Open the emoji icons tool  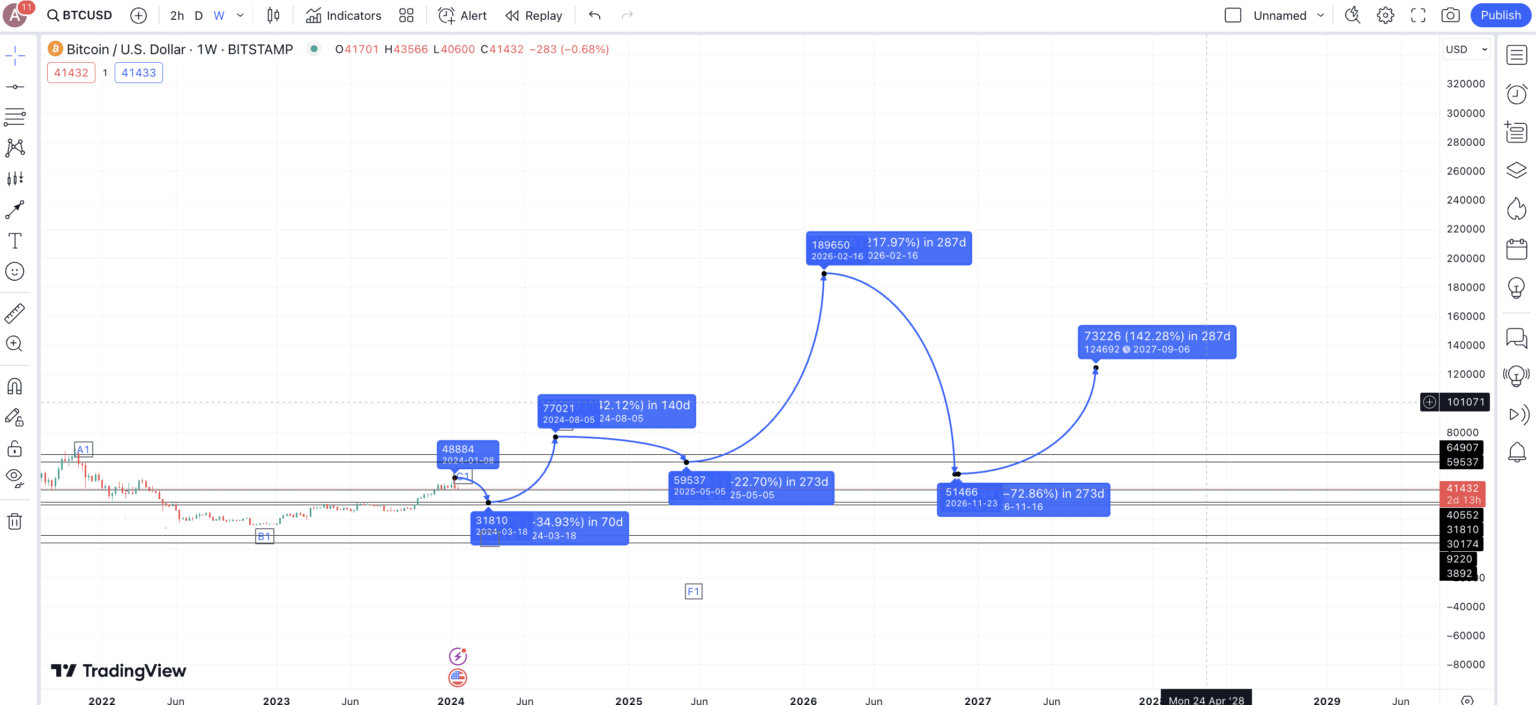click(x=15, y=271)
